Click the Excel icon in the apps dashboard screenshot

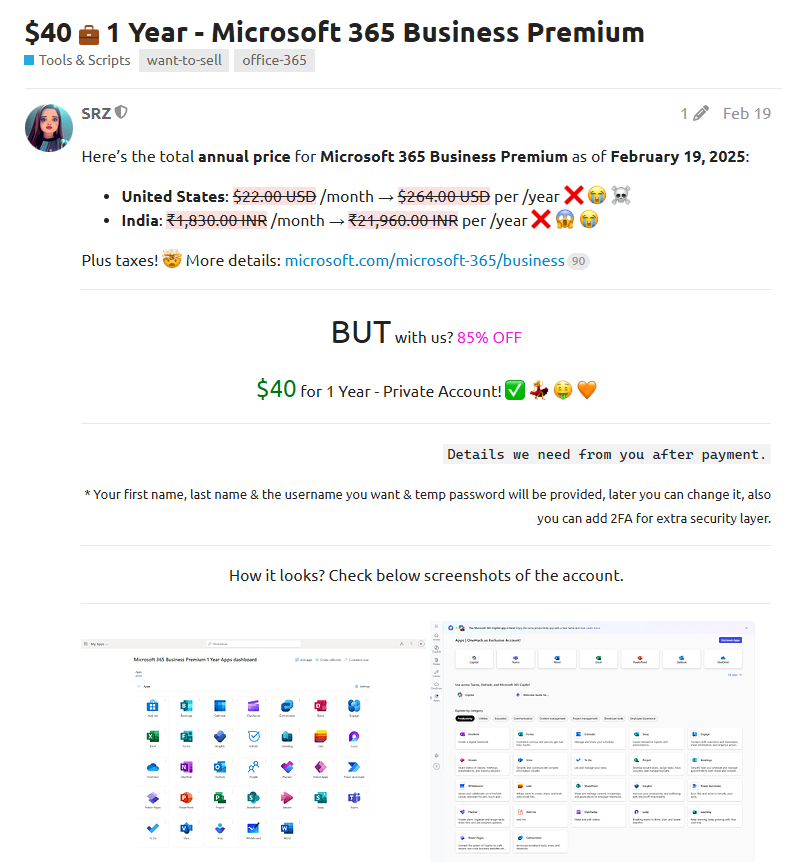[x=153, y=738]
